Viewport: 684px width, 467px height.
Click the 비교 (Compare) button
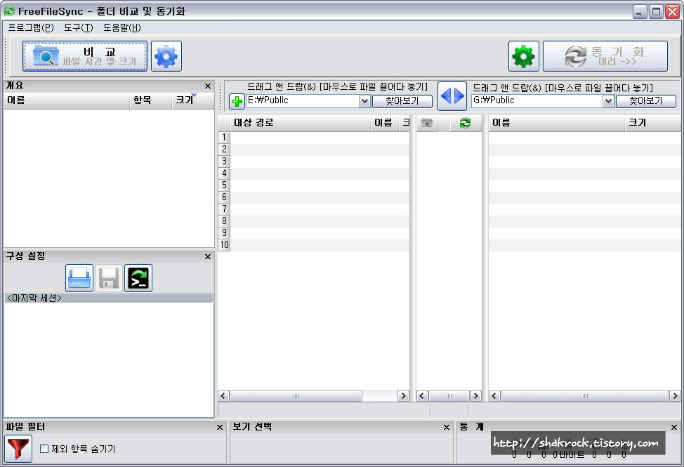click(85, 56)
